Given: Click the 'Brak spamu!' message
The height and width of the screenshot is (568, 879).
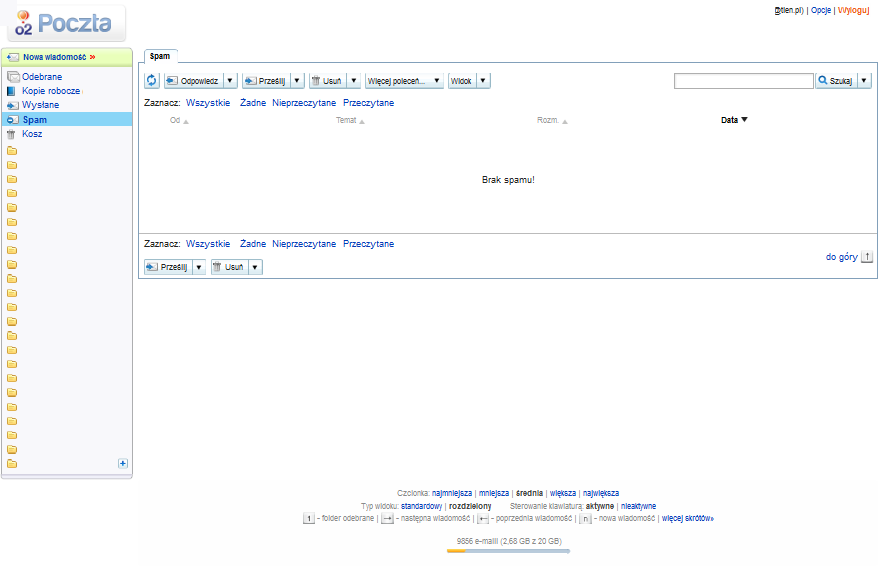Looking at the screenshot, I should [x=508, y=180].
